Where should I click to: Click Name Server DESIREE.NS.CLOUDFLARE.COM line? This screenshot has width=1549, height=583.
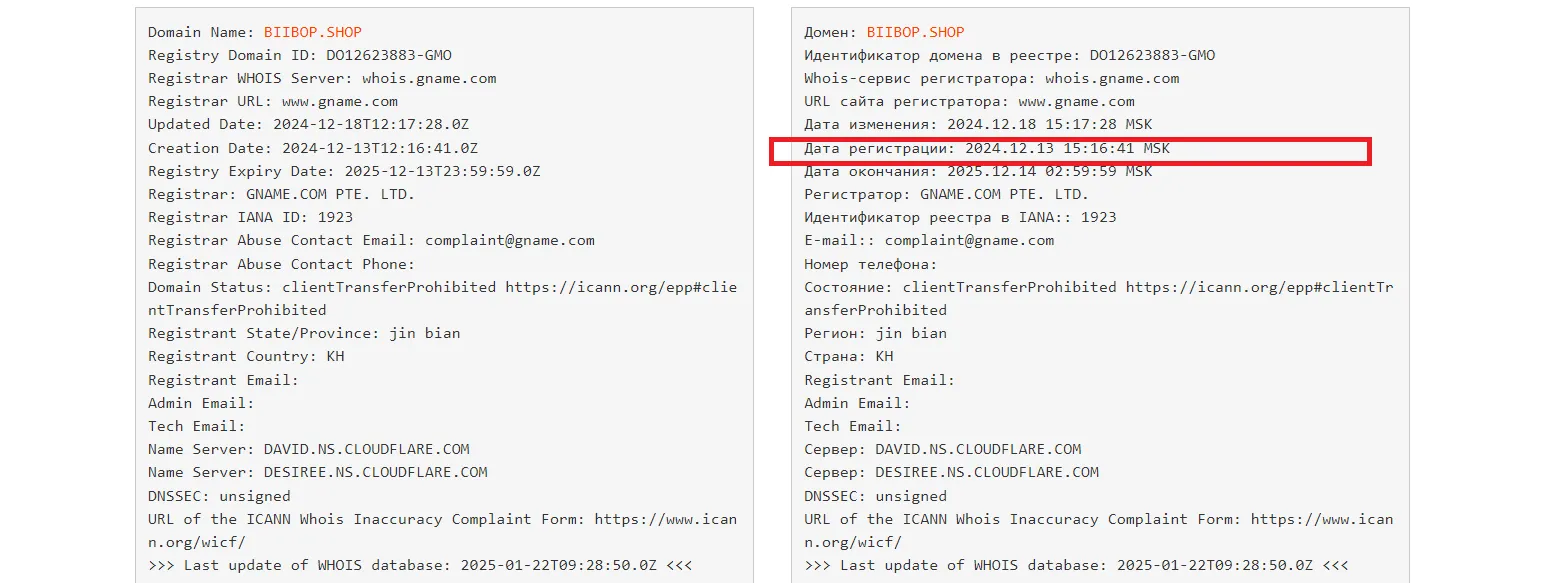(x=318, y=472)
